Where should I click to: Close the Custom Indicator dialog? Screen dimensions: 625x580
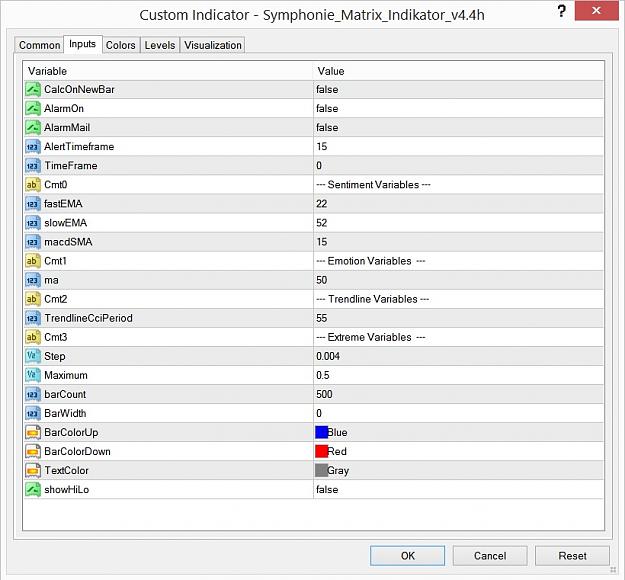(x=596, y=11)
